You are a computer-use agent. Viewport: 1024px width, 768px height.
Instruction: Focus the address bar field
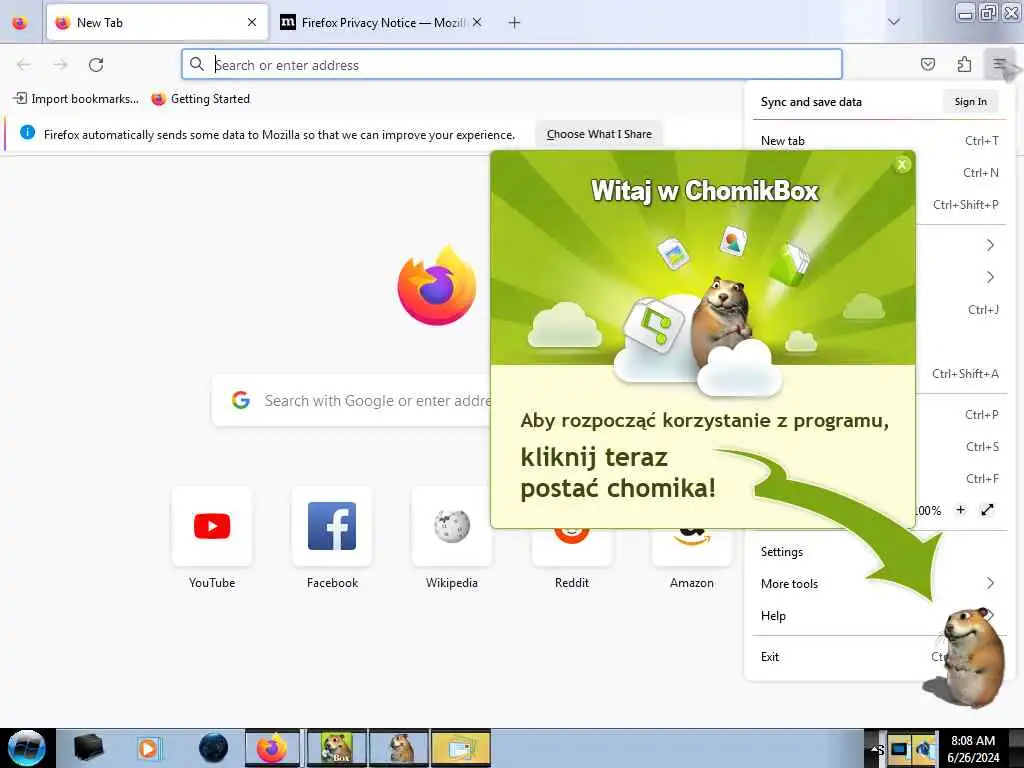pos(512,65)
